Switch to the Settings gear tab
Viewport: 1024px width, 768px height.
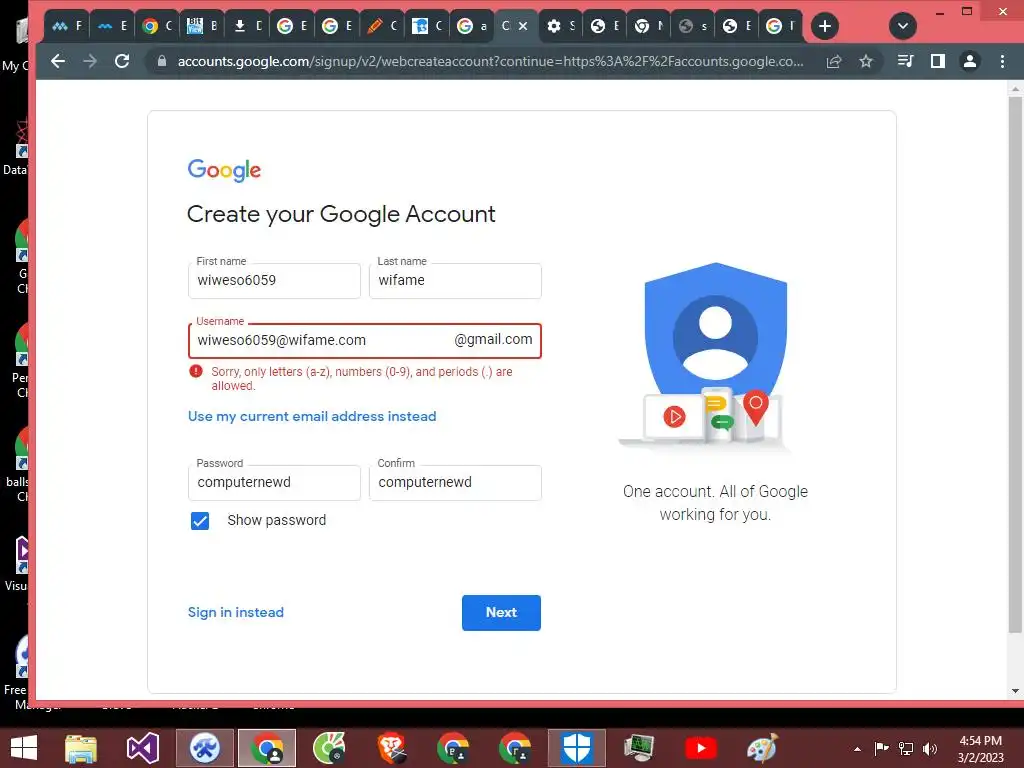pos(562,26)
